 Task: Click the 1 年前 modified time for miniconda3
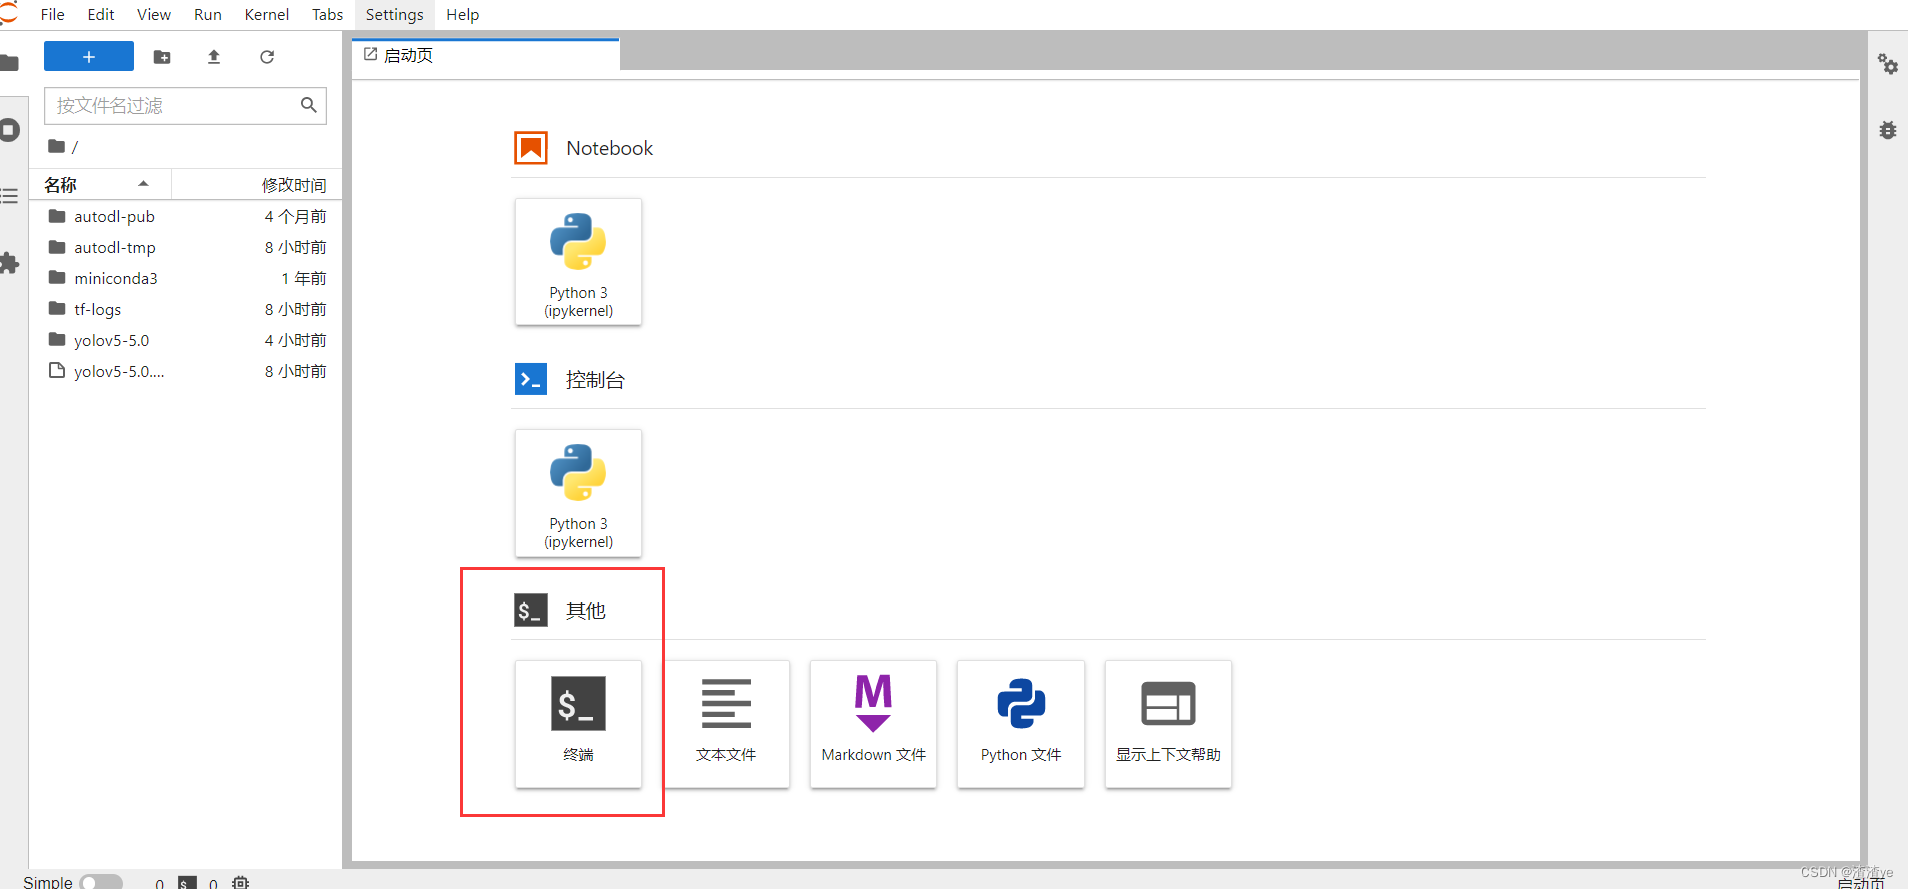click(x=304, y=278)
